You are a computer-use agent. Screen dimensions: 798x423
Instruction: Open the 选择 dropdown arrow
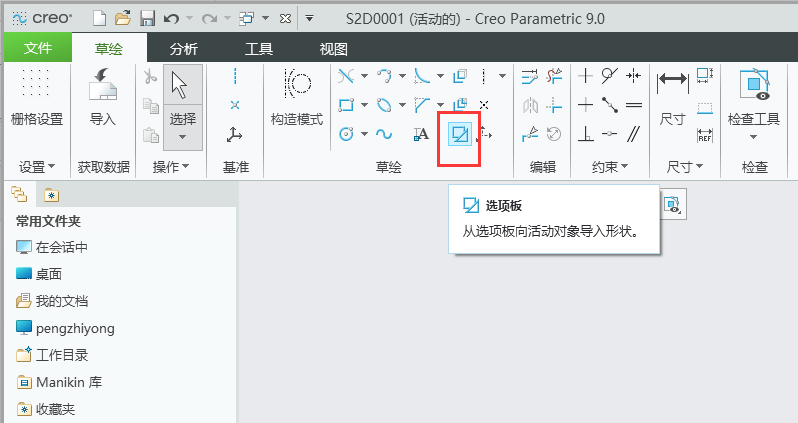pyautogui.click(x=183, y=137)
